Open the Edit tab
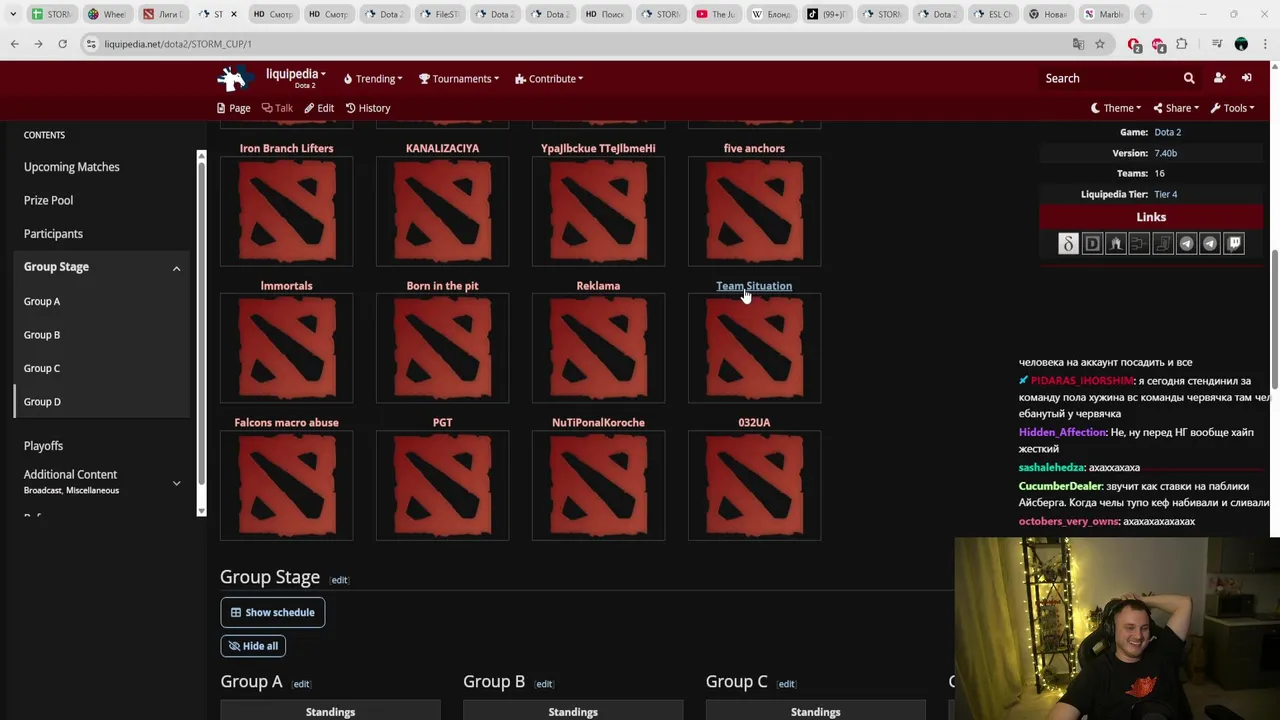Screen dimensions: 1280x720 pyautogui.click(x=319, y=108)
